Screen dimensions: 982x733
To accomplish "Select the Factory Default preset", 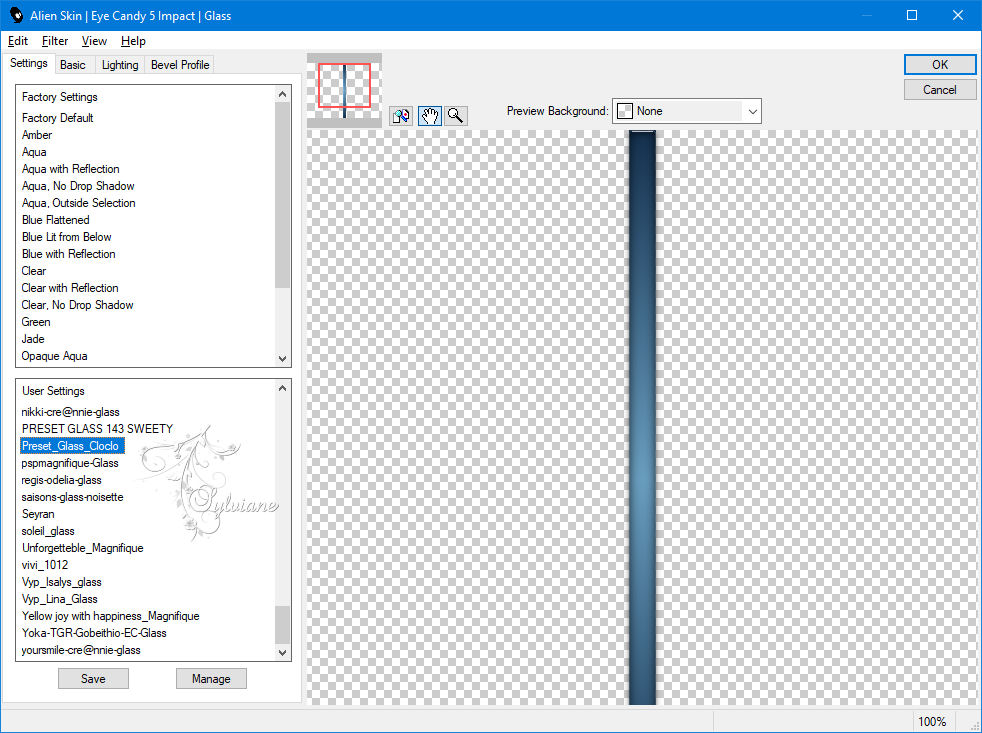I will click(58, 118).
